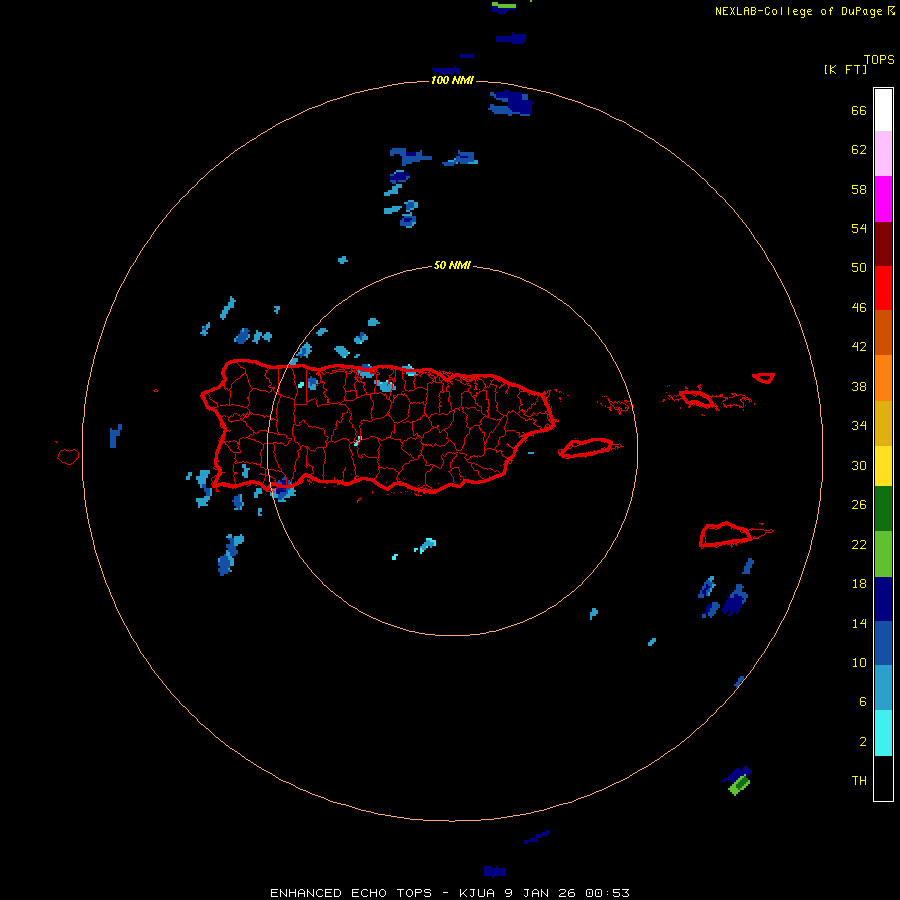Image resolution: width=900 pixels, height=900 pixels.
Task: Click the TH legend label
Action: pos(859,780)
